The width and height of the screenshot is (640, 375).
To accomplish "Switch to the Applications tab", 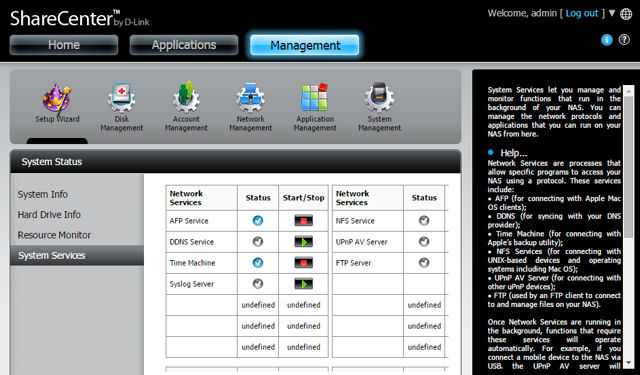I will 184,45.
